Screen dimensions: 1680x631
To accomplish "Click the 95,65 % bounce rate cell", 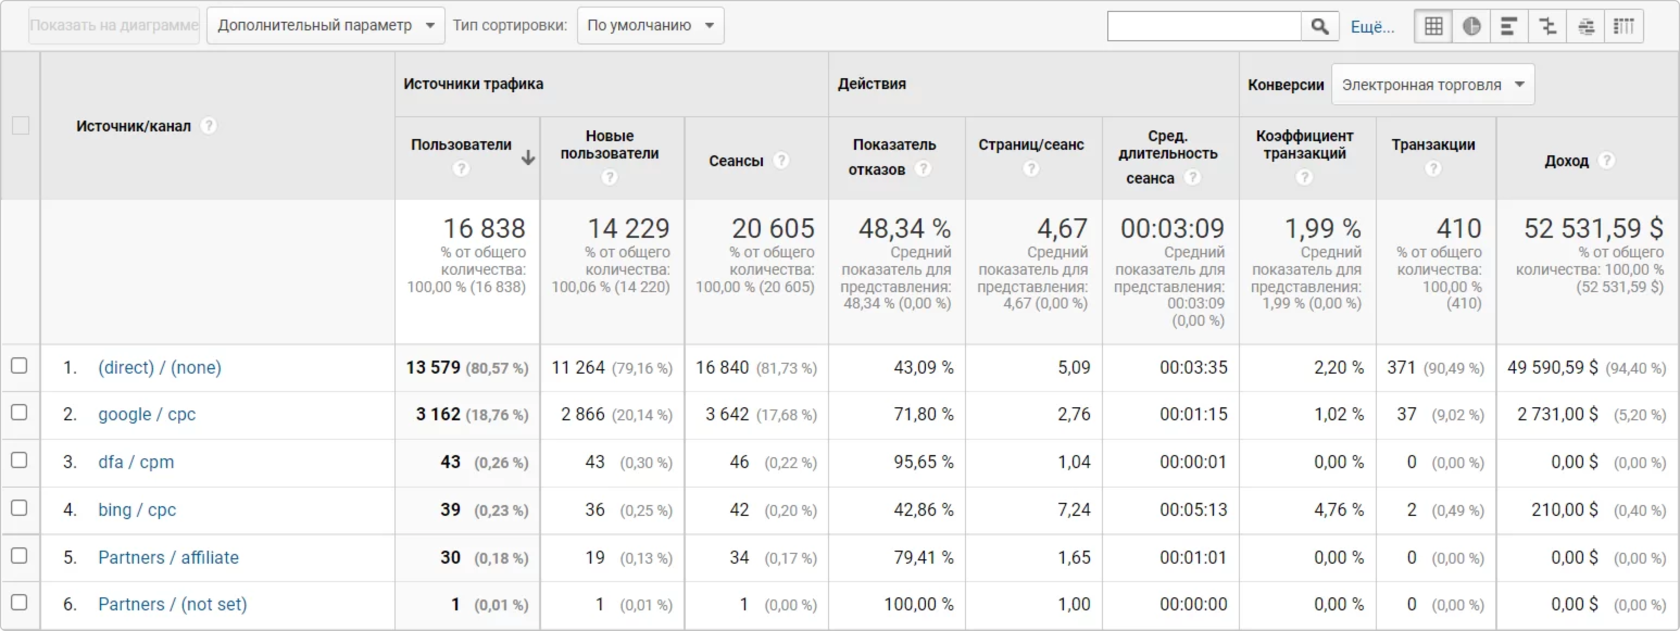I will click(923, 462).
